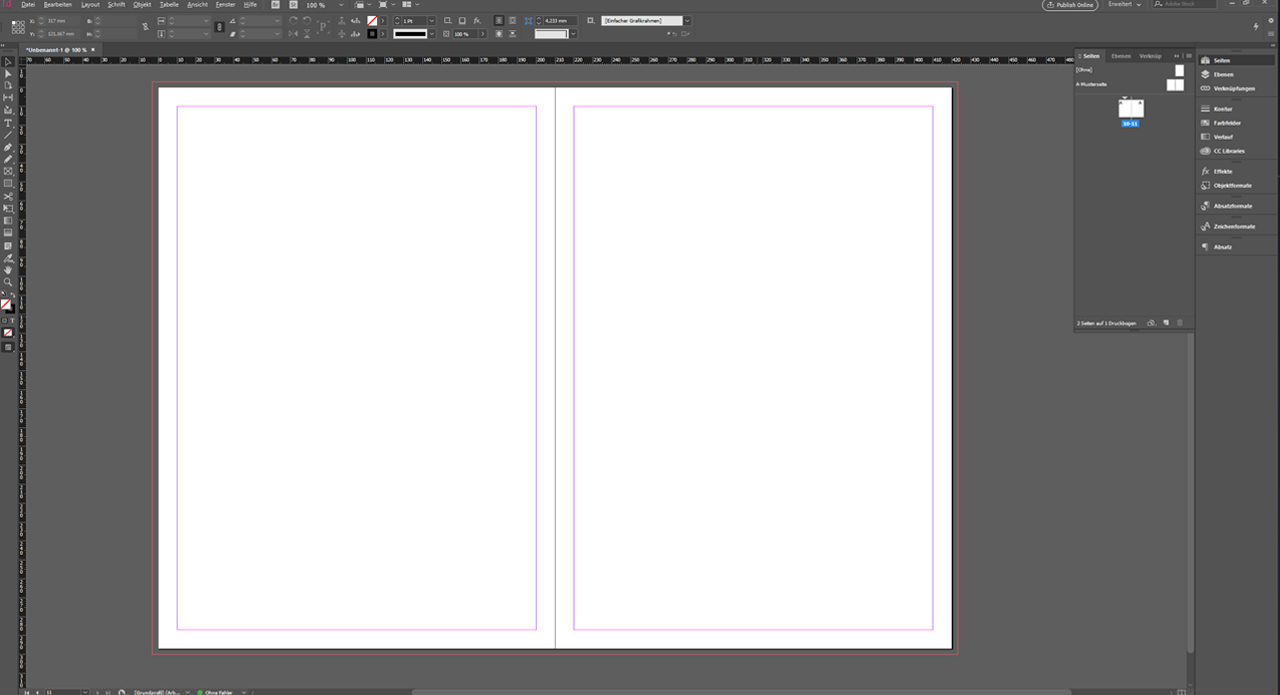This screenshot has width=1280, height=695.
Task: Select the 10-11 spread thumbnail
Action: coord(1131,109)
